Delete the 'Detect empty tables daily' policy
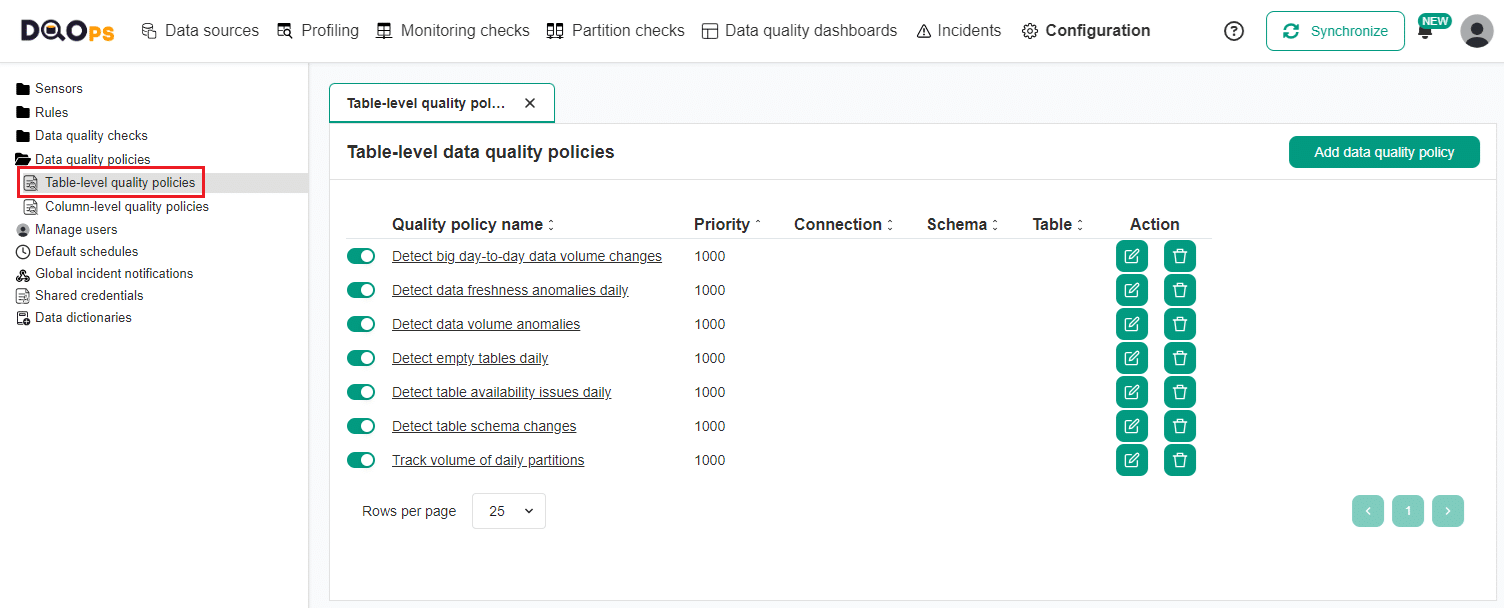Viewport: 1504px width, 610px height. point(1180,358)
